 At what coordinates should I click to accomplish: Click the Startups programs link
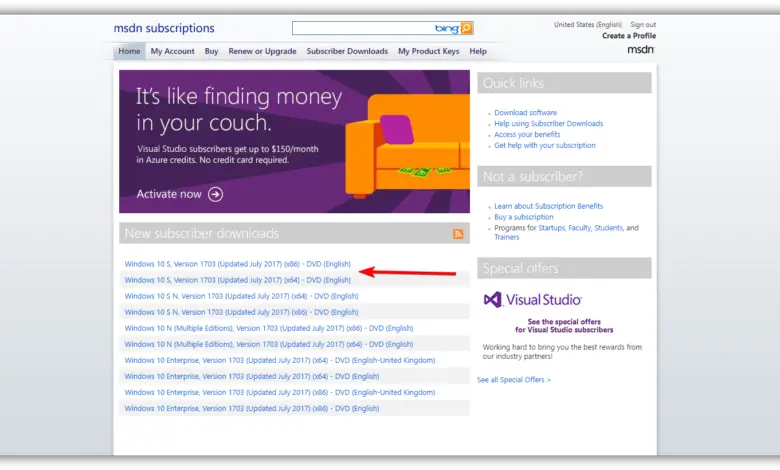(x=552, y=228)
